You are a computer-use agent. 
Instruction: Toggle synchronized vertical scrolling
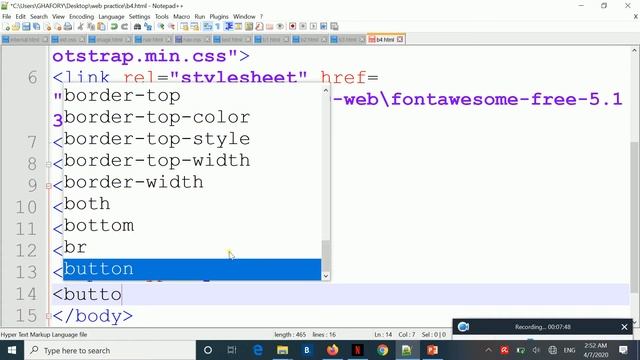(x=184, y=27)
